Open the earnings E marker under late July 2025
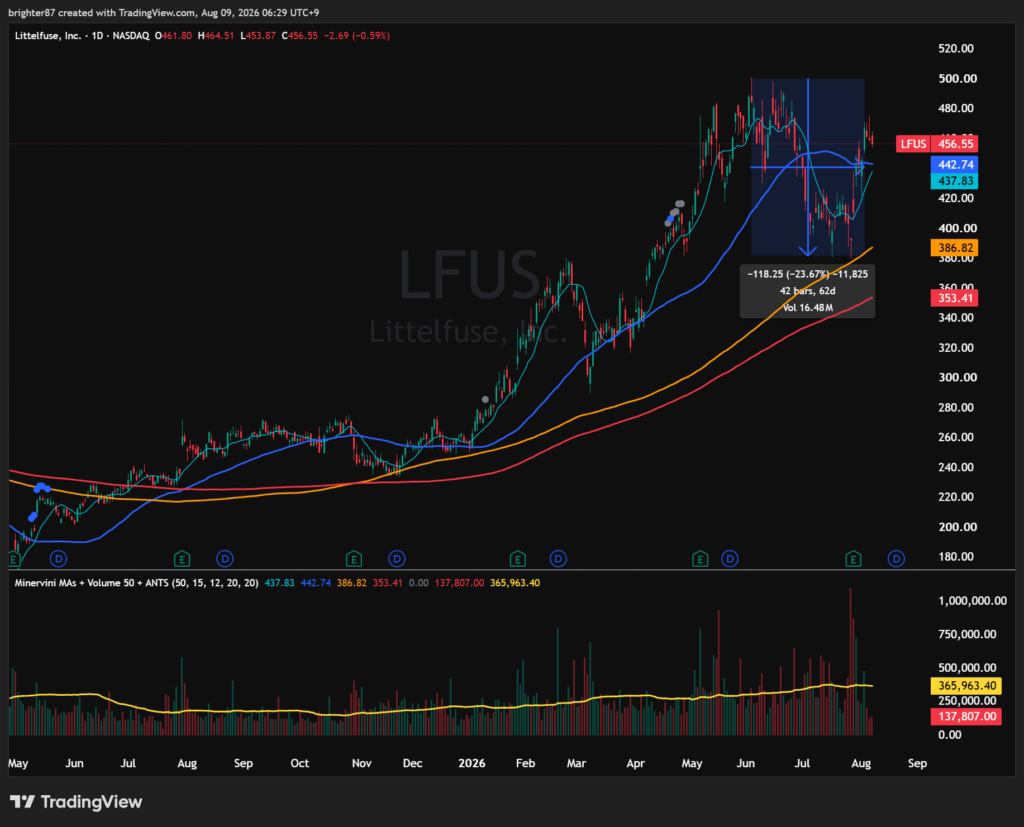The image size is (1024, 827). pyautogui.click(x=182, y=559)
